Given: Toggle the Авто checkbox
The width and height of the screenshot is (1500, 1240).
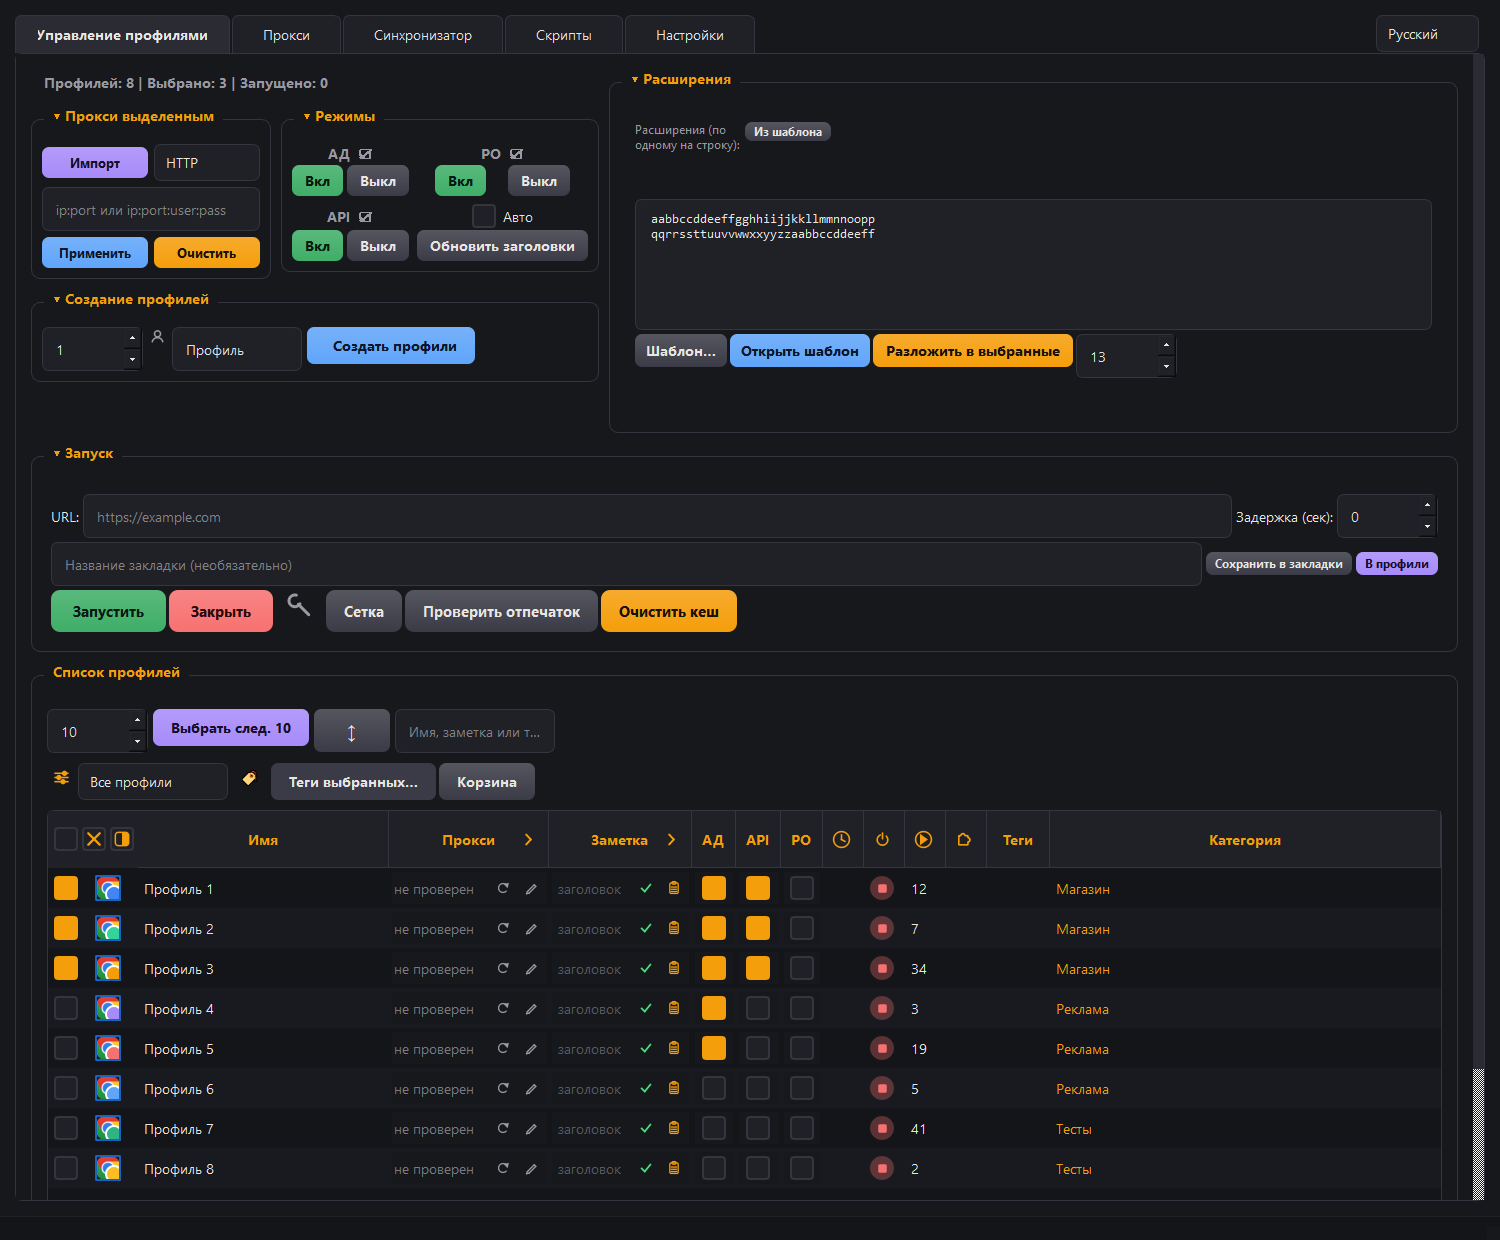Looking at the screenshot, I should pos(484,216).
